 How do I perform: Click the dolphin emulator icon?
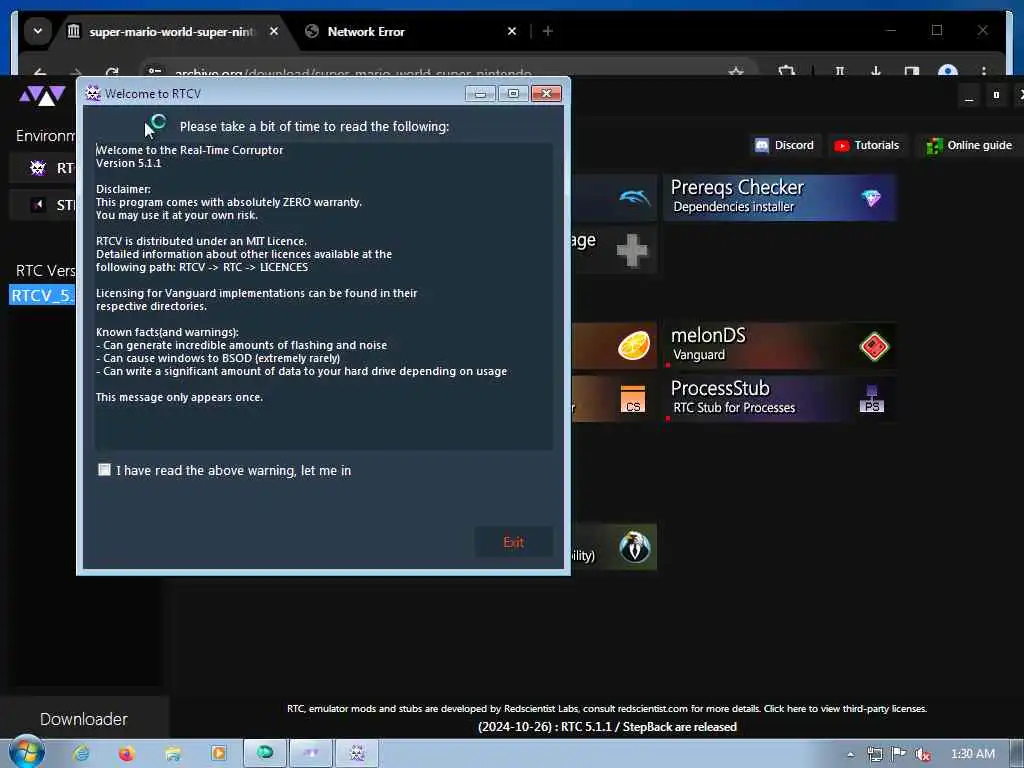tap(634, 197)
